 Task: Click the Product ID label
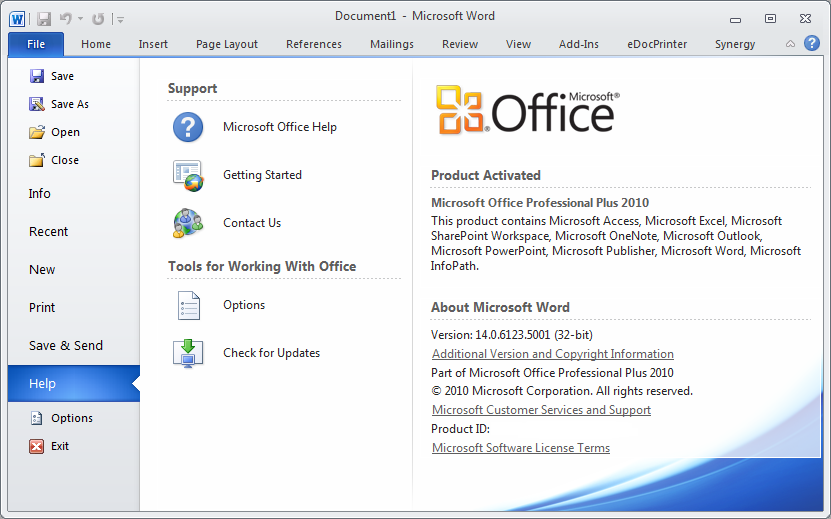point(461,429)
